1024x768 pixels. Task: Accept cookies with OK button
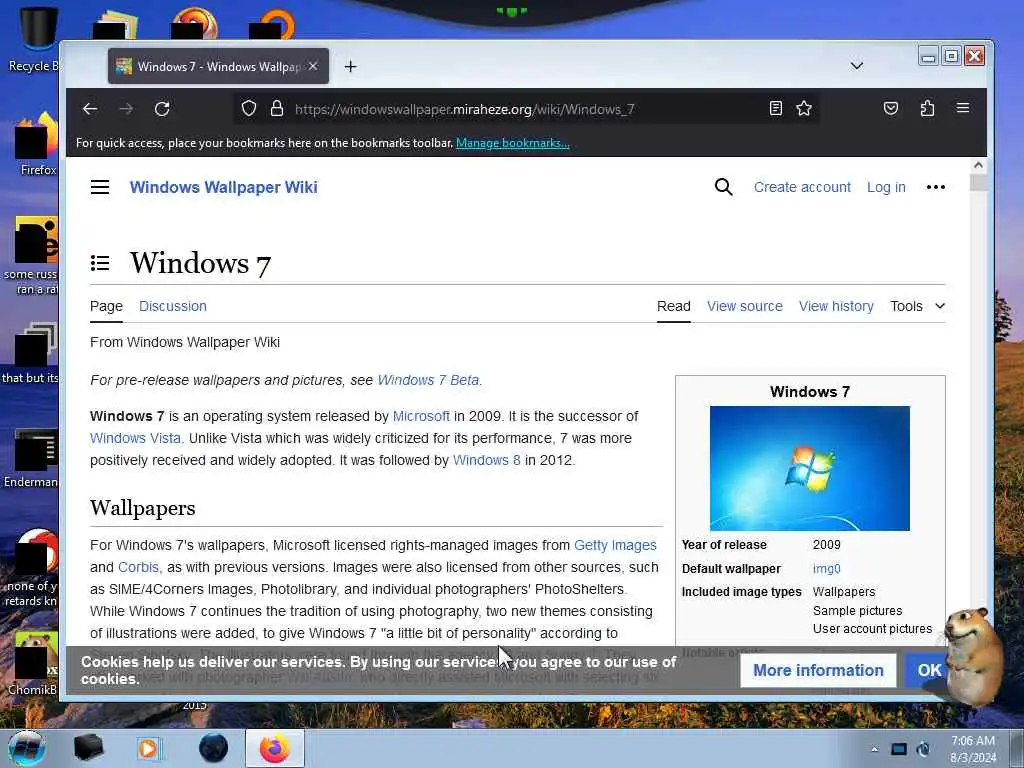click(929, 671)
